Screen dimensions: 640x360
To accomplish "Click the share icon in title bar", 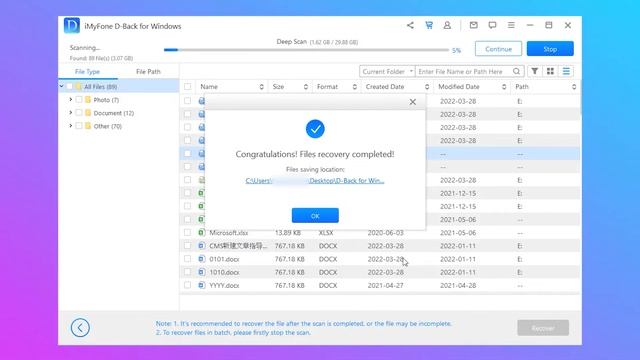I will pos(410,25).
